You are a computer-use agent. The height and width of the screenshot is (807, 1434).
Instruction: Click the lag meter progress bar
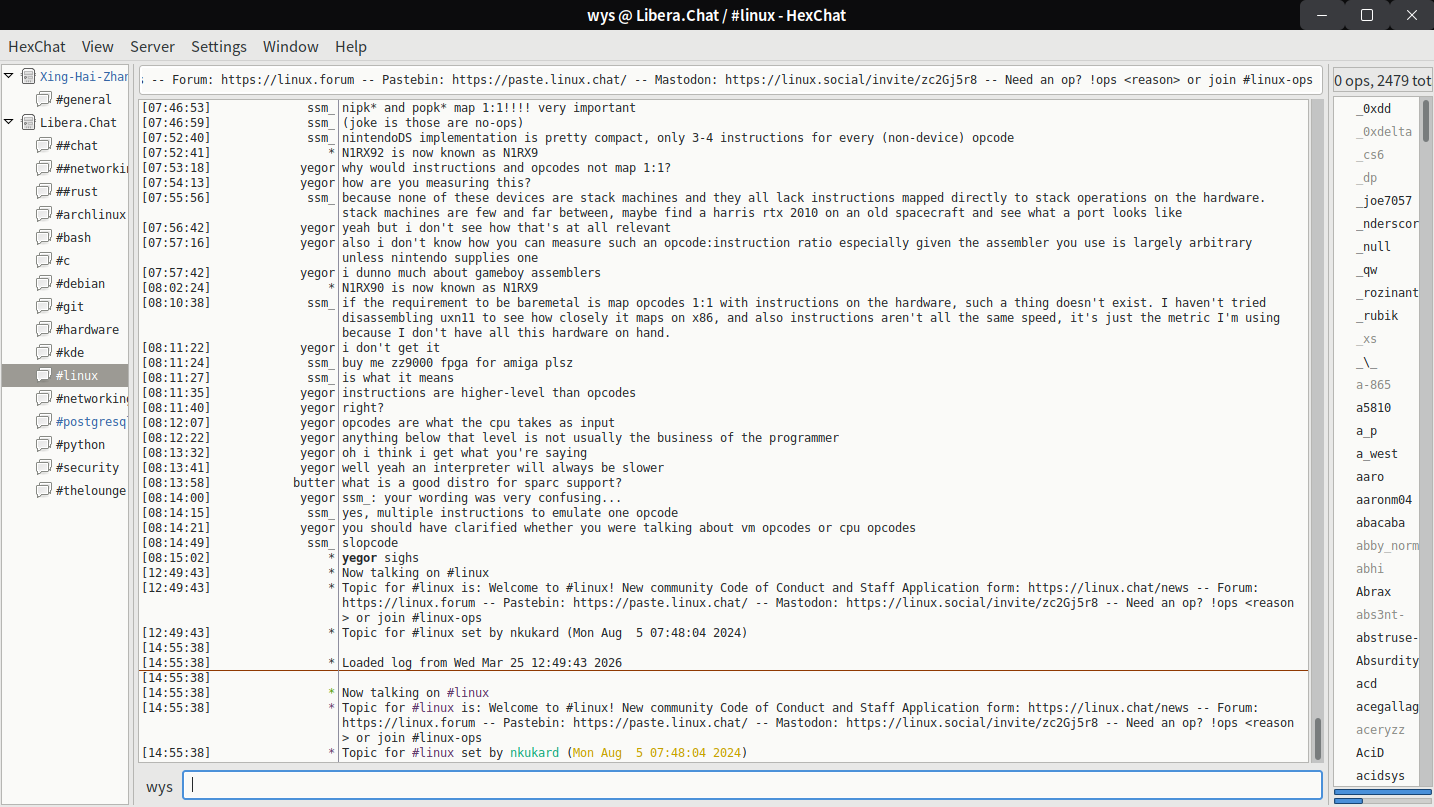click(1382, 792)
